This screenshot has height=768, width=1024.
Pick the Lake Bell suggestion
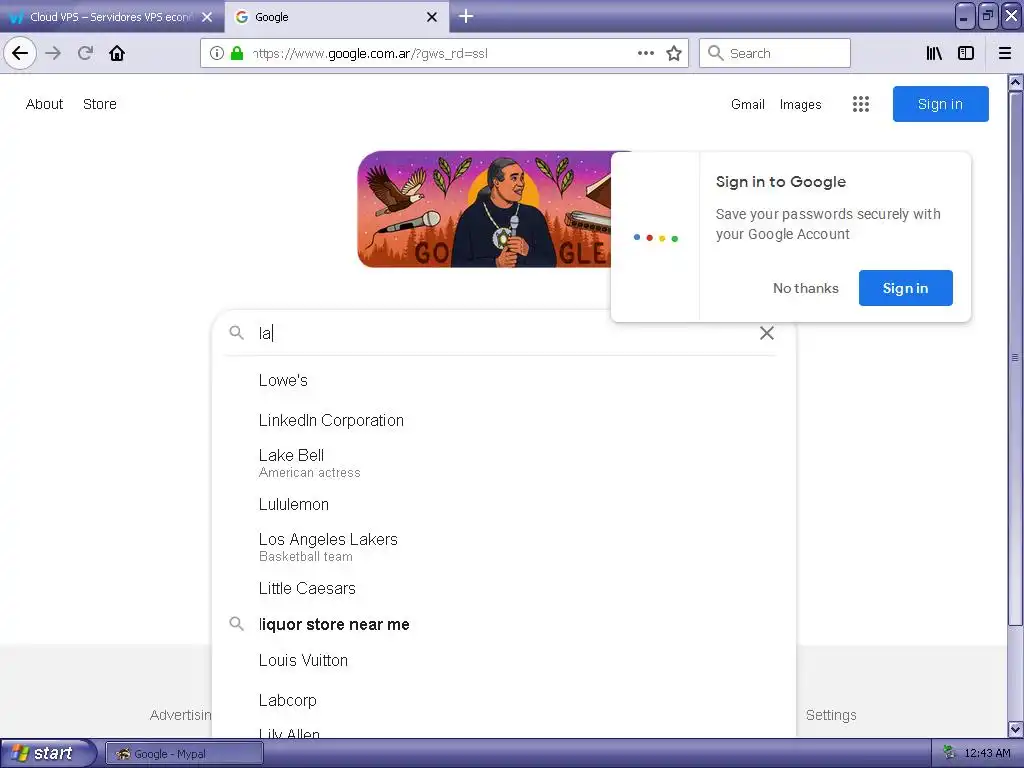pyautogui.click(x=504, y=462)
